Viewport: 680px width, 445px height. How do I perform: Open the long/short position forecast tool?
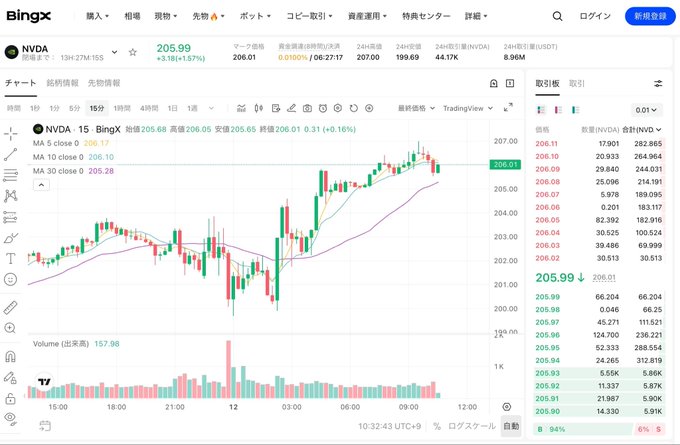pyautogui.click(x=10, y=217)
